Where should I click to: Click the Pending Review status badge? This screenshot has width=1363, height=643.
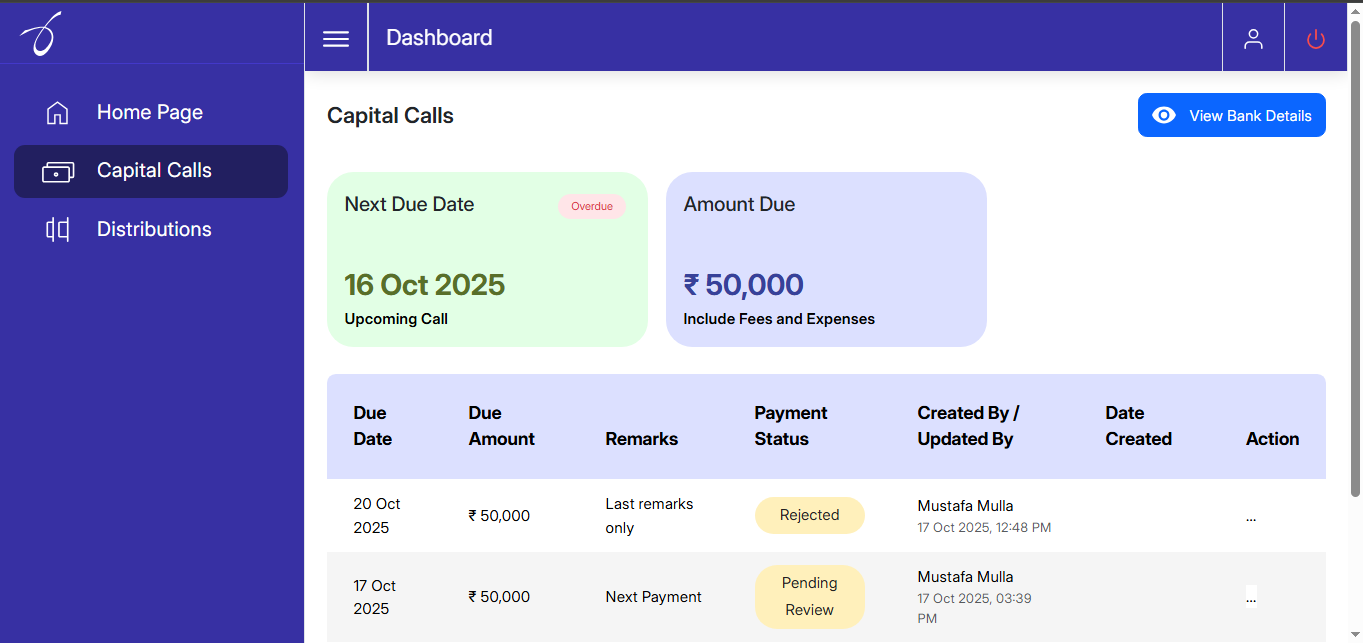(x=809, y=597)
